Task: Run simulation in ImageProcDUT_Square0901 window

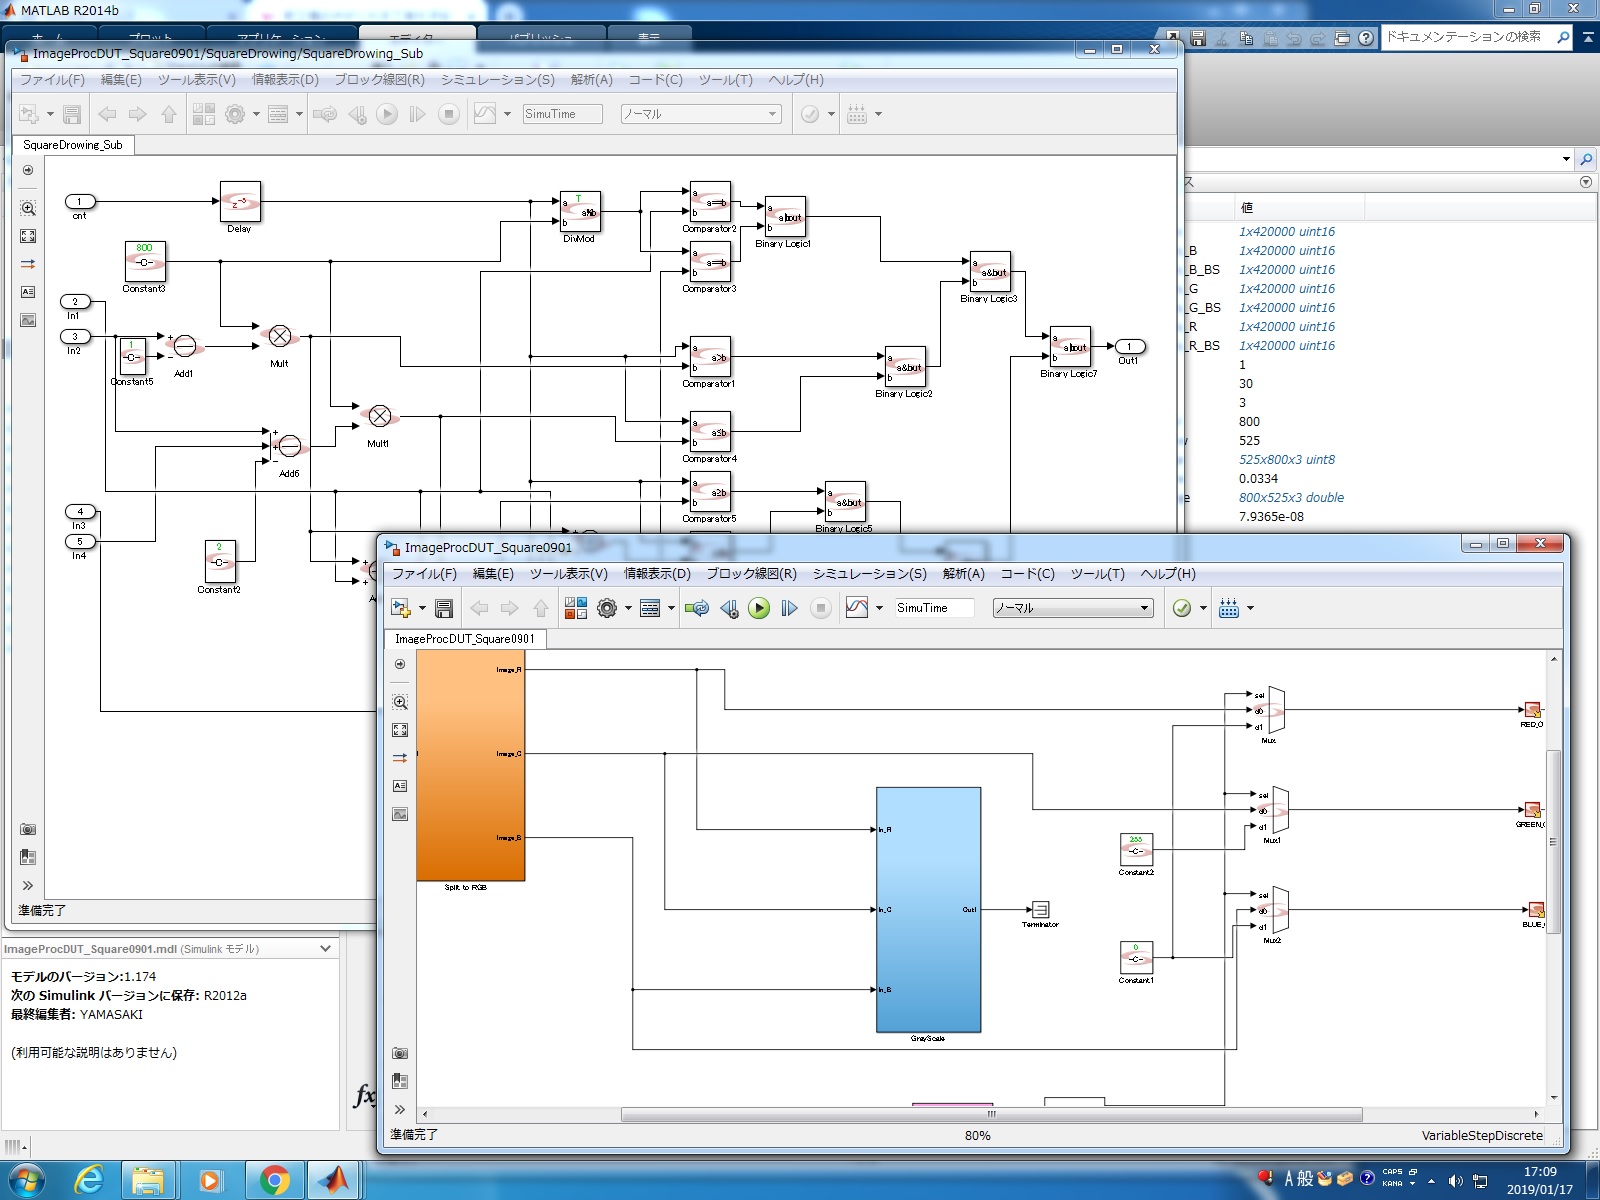Action: (759, 608)
